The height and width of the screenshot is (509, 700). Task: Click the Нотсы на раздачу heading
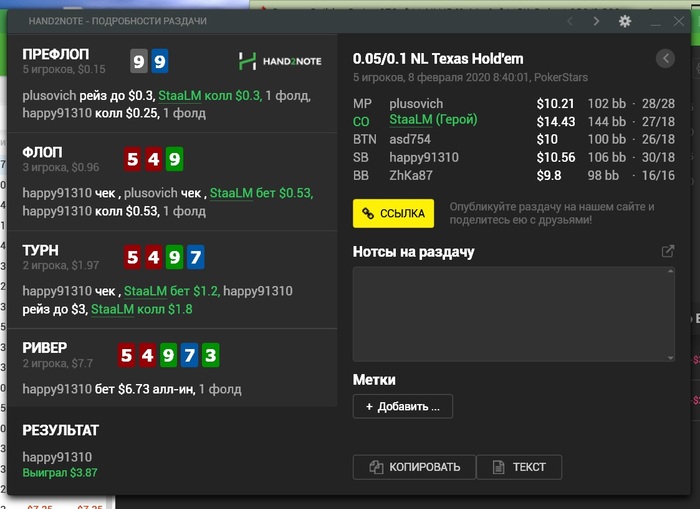pos(413,252)
